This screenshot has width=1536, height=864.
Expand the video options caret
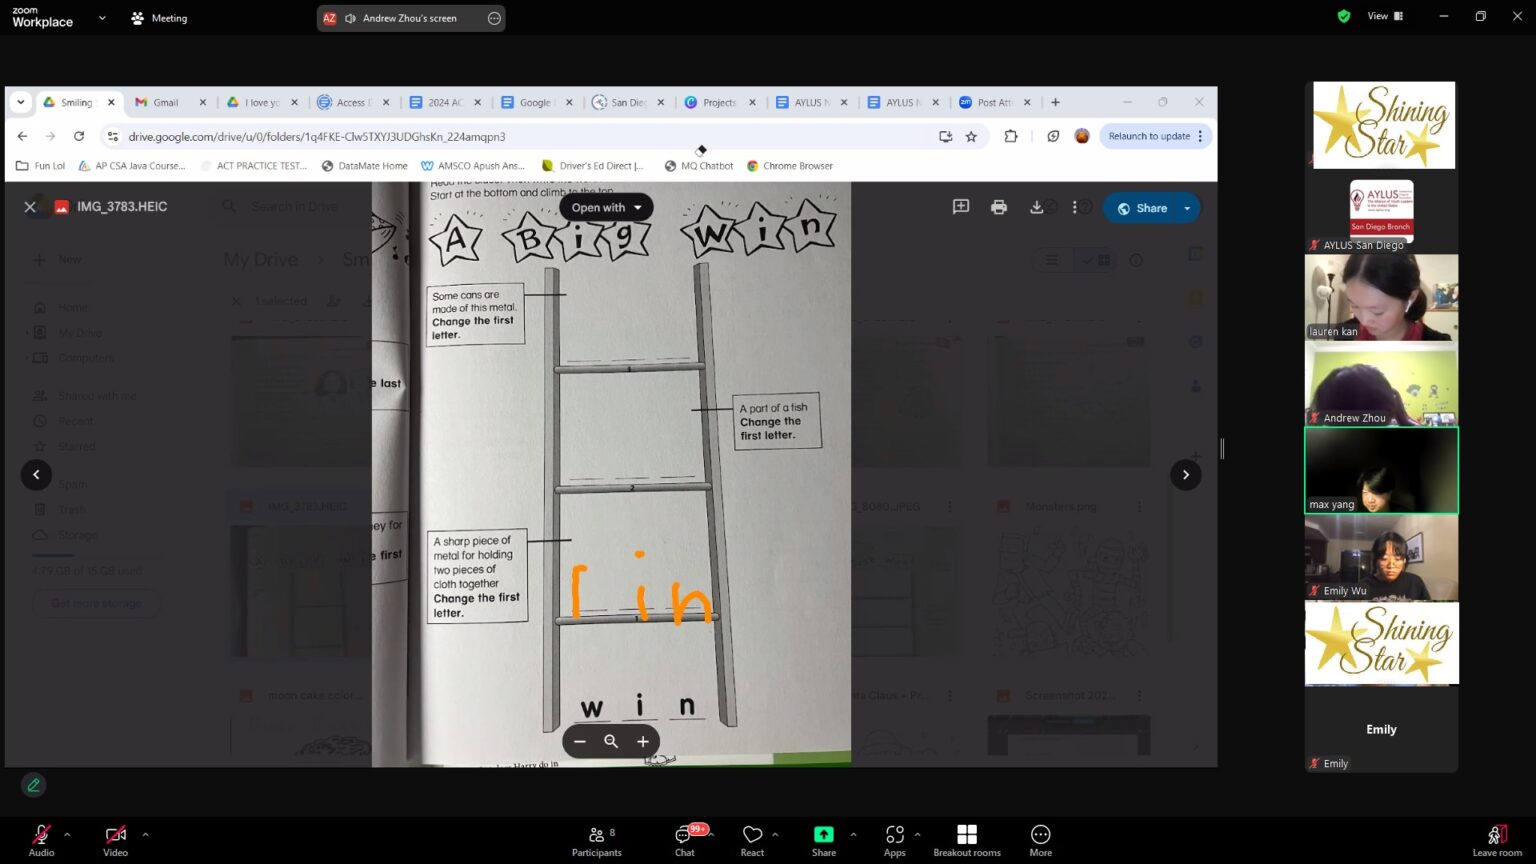point(145,834)
